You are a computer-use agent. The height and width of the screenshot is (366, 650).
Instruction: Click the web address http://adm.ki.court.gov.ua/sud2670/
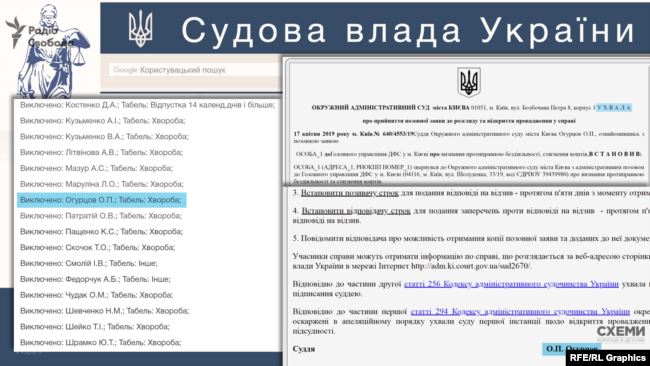[x=471, y=266]
